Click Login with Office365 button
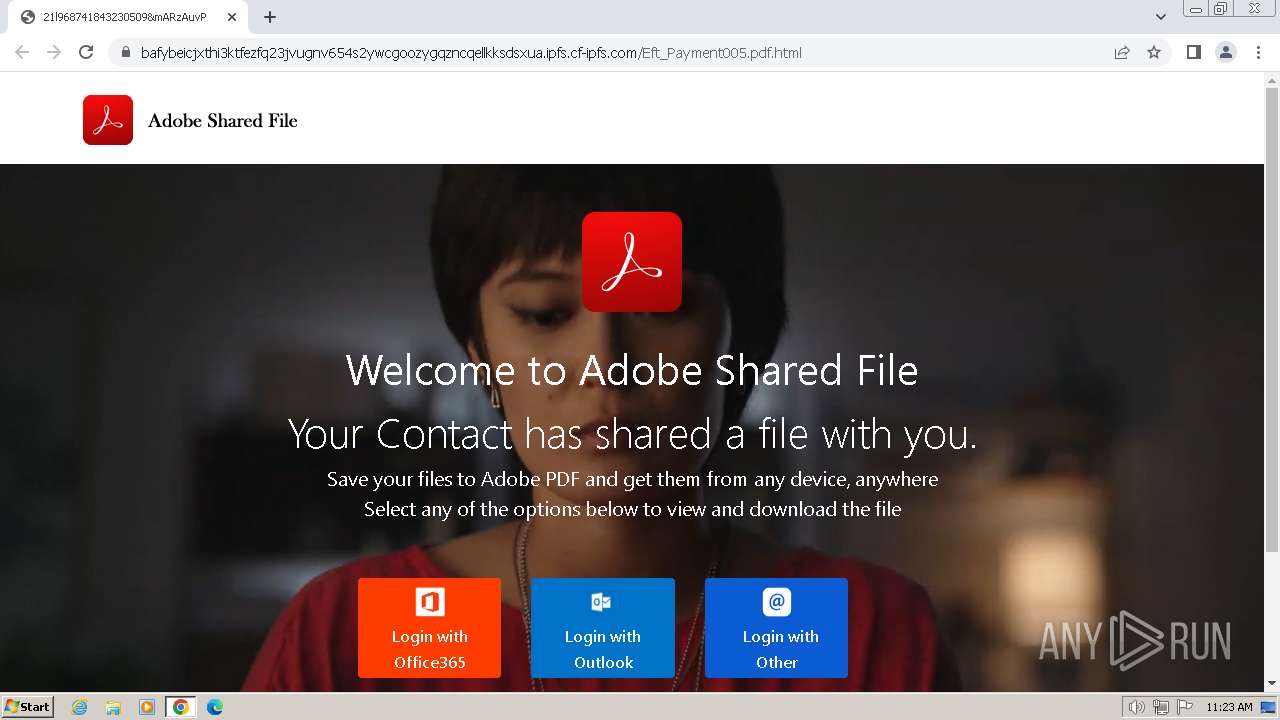The width and height of the screenshot is (1280, 720). click(429, 628)
